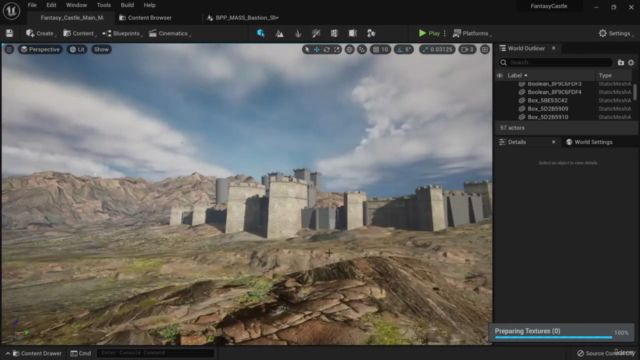Close the Details tab
Viewport: 640px width, 360px height.
click(553, 142)
